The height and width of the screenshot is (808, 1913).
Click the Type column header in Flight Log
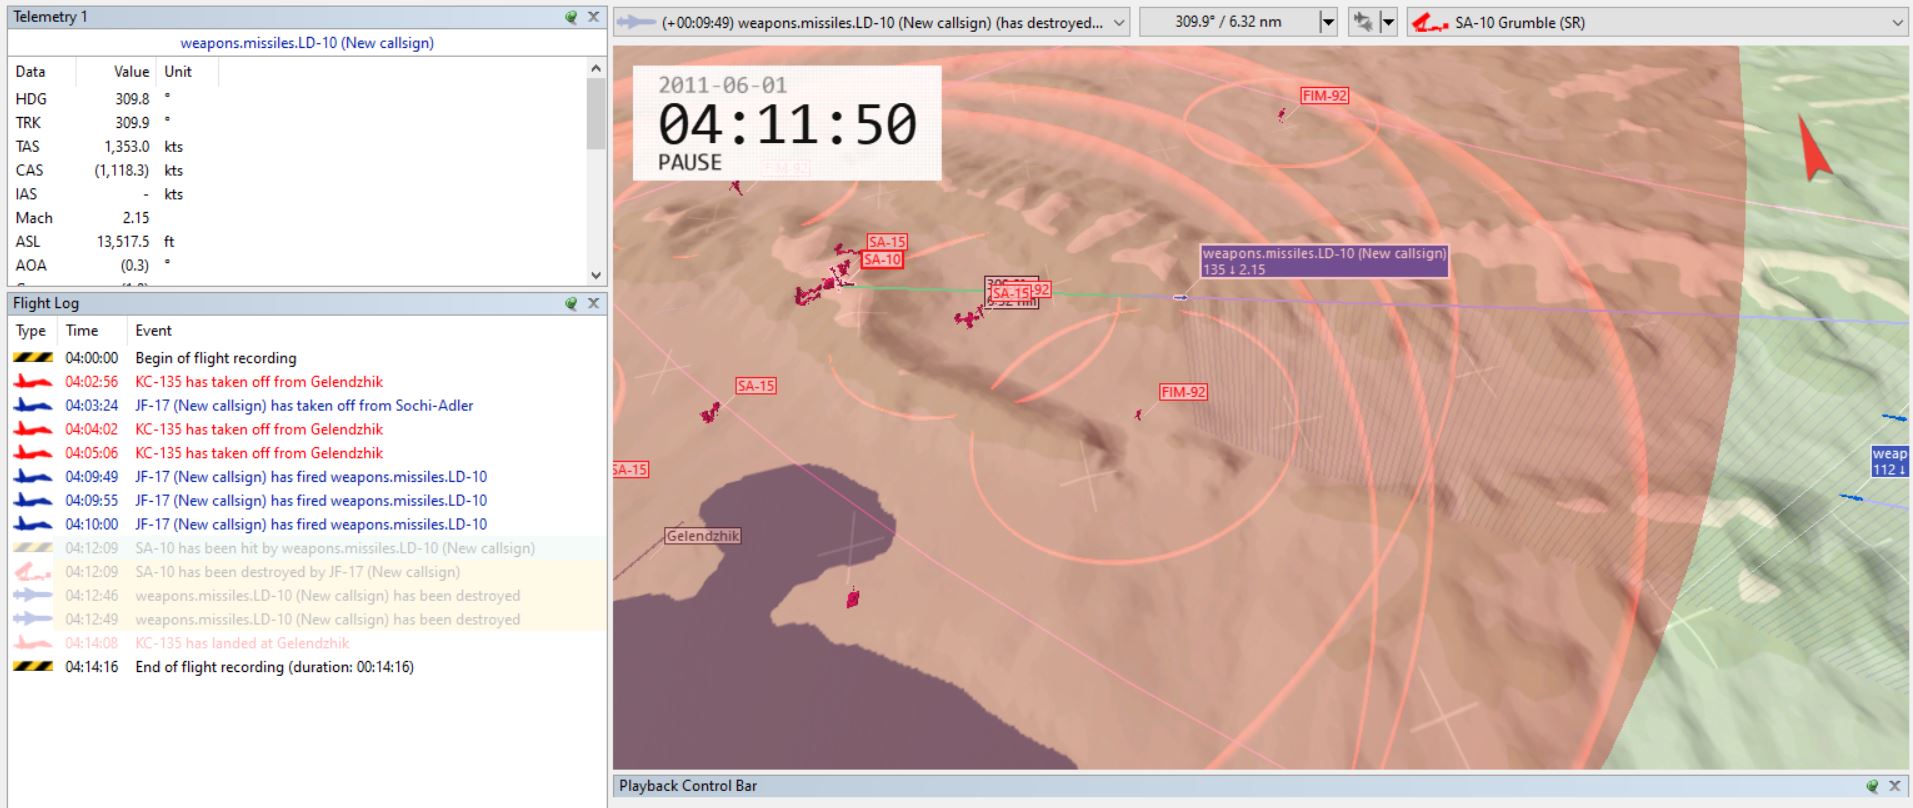click(31, 331)
